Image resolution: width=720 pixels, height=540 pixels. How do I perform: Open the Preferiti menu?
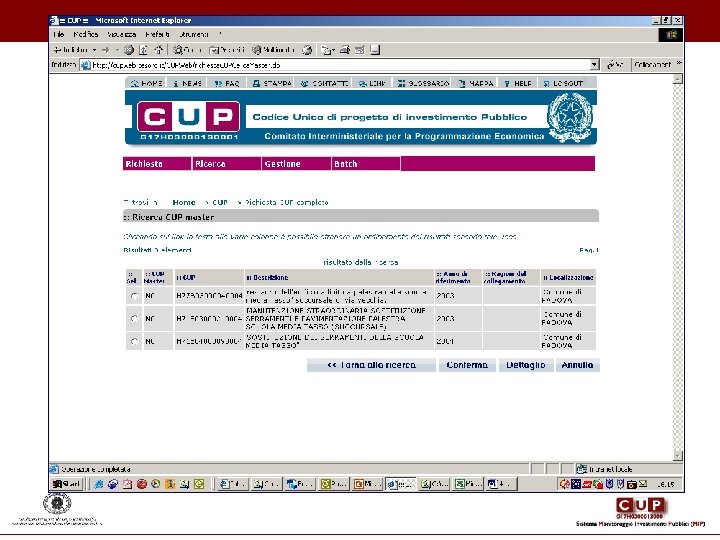[157, 34]
